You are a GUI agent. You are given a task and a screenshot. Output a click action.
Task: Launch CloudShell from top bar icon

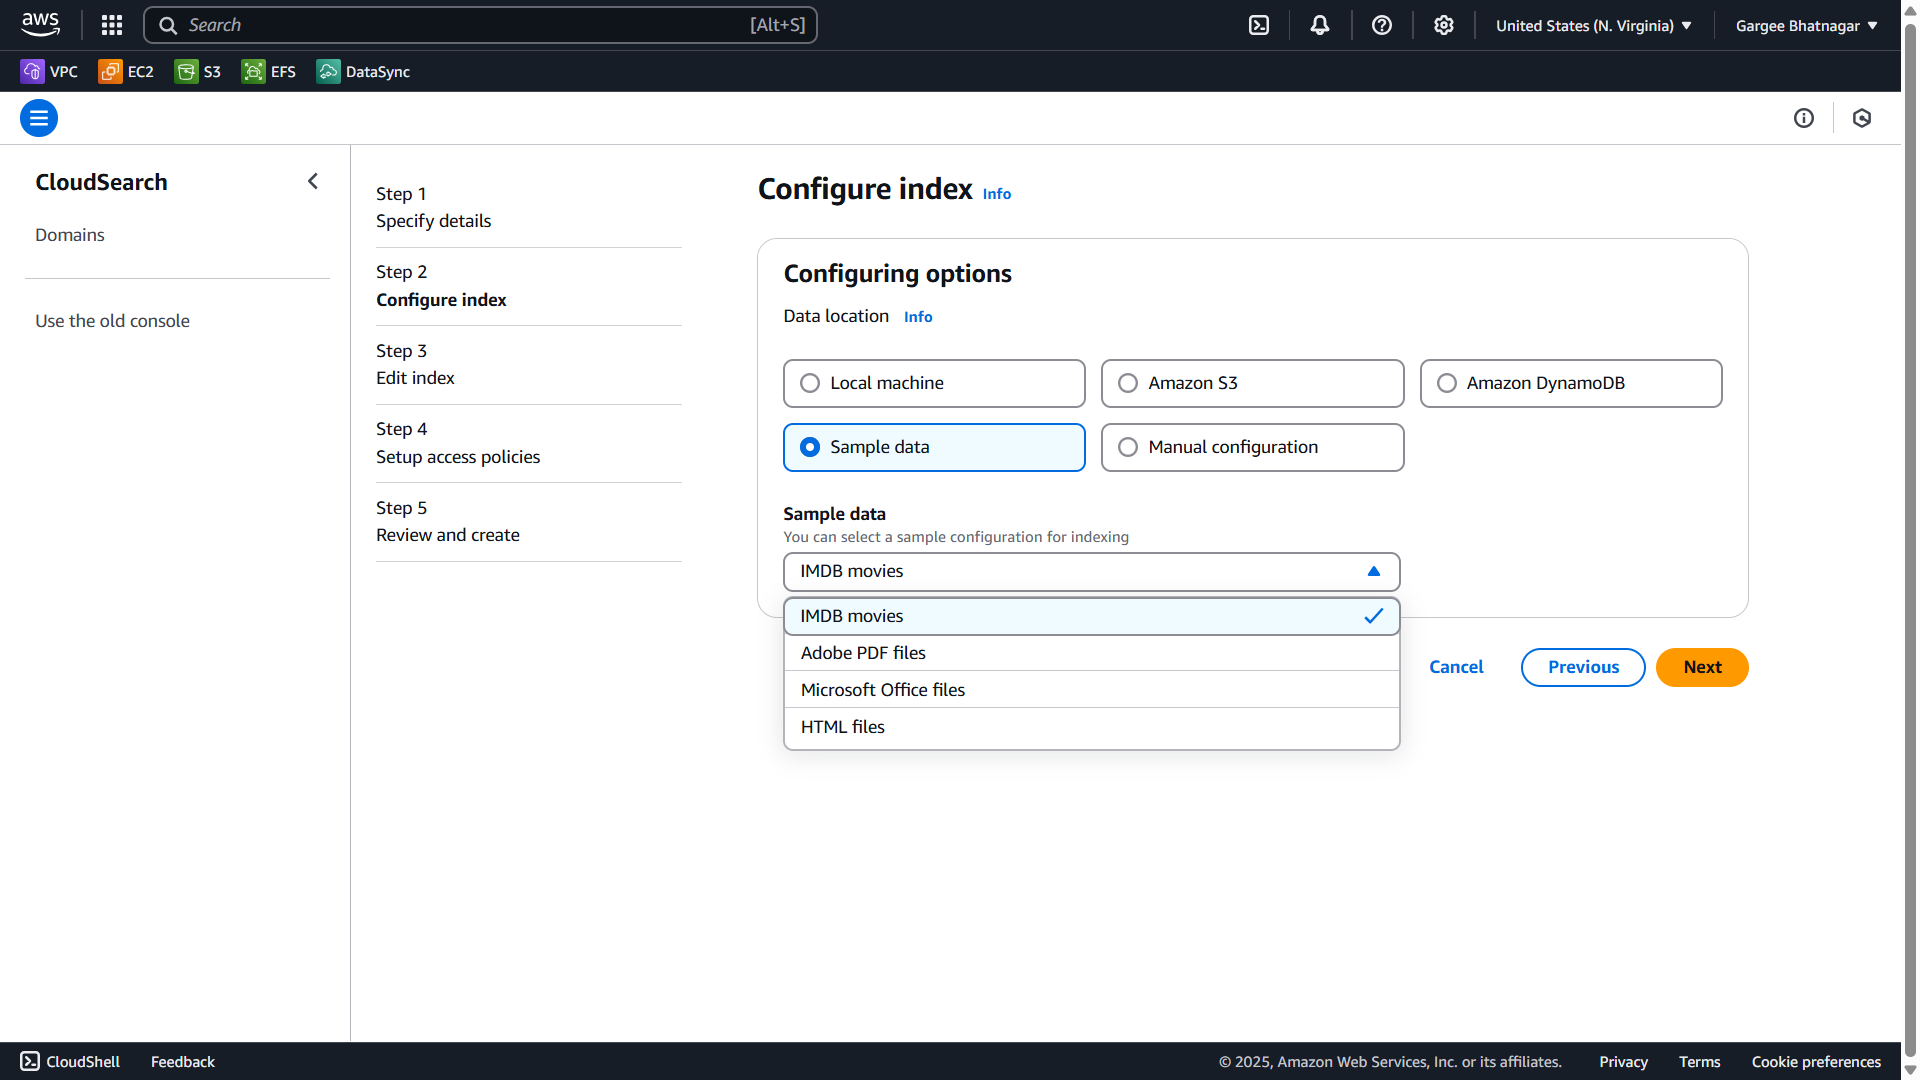coord(1259,25)
